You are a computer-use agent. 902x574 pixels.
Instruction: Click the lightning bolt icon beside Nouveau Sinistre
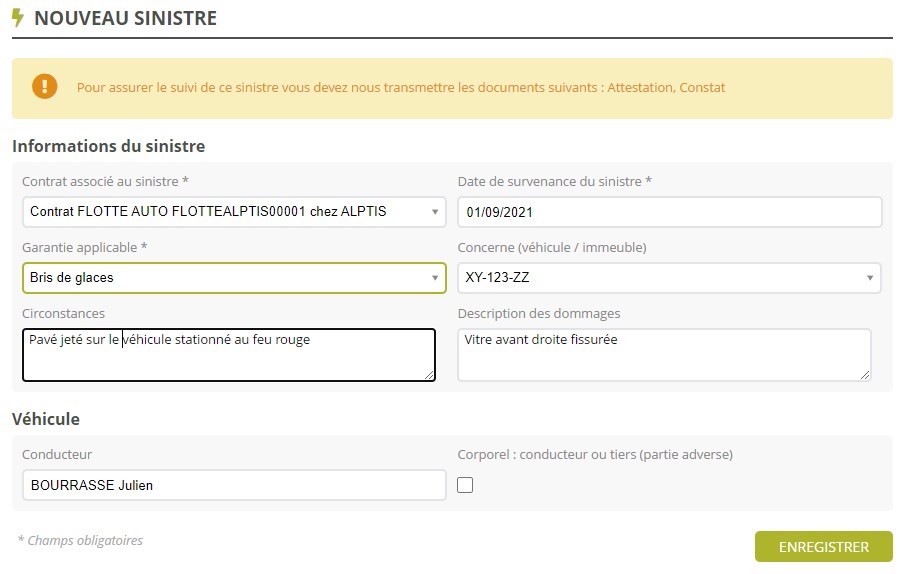tap(18, 18)
